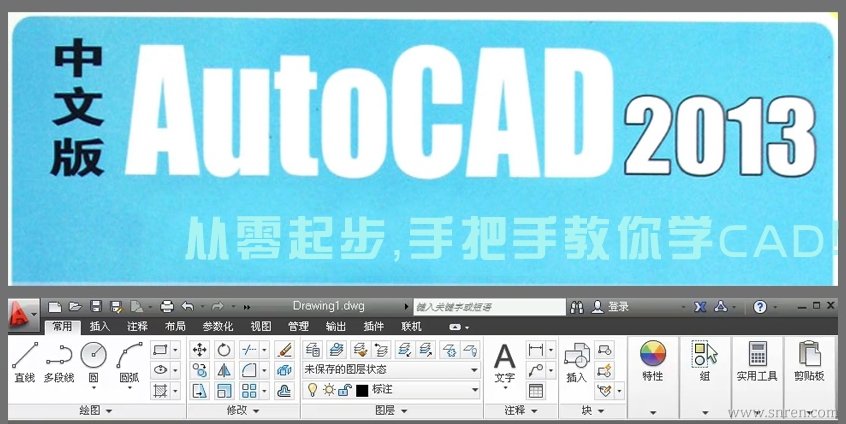
Task: Click the black layer color swatch
Action: coord(362,390)
